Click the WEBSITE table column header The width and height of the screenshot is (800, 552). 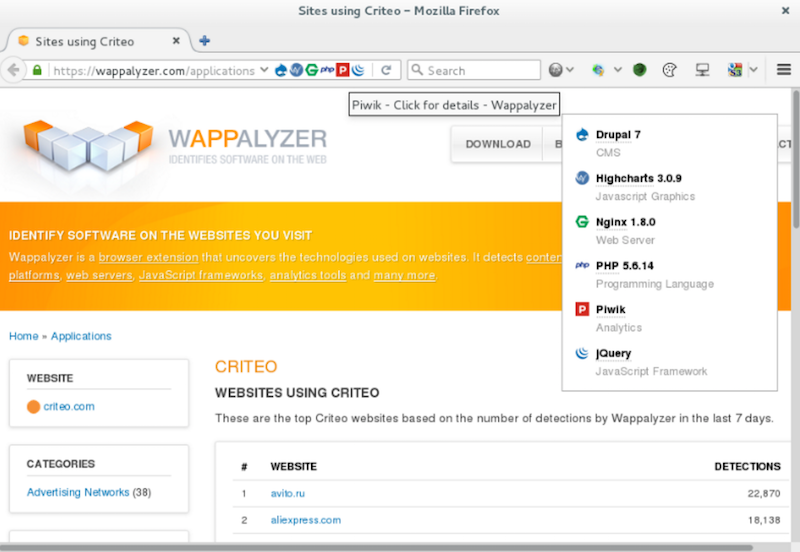293,466
